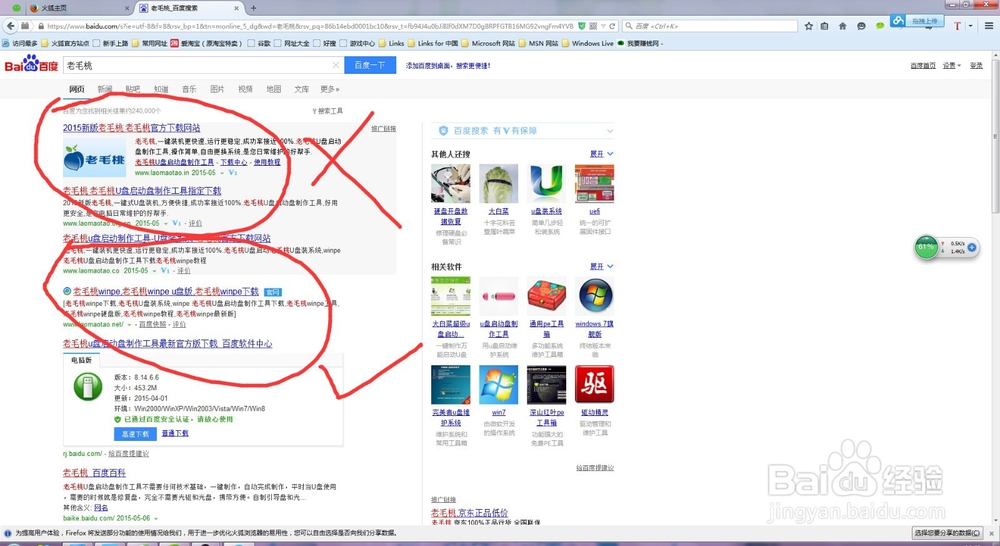Dismiss the Firefox data notification bar X
This screenshot has width=1000, height=546.
click(x=992, y=533)
